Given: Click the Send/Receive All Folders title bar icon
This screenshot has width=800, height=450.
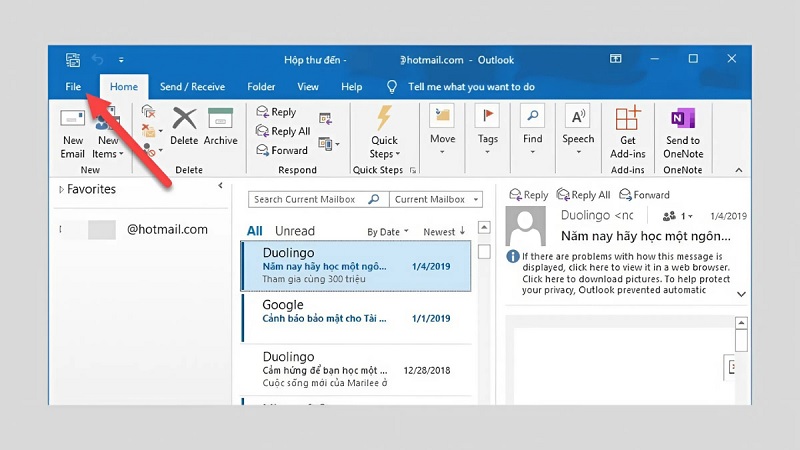Looking at the screenshot, I should tap(73, 60).
